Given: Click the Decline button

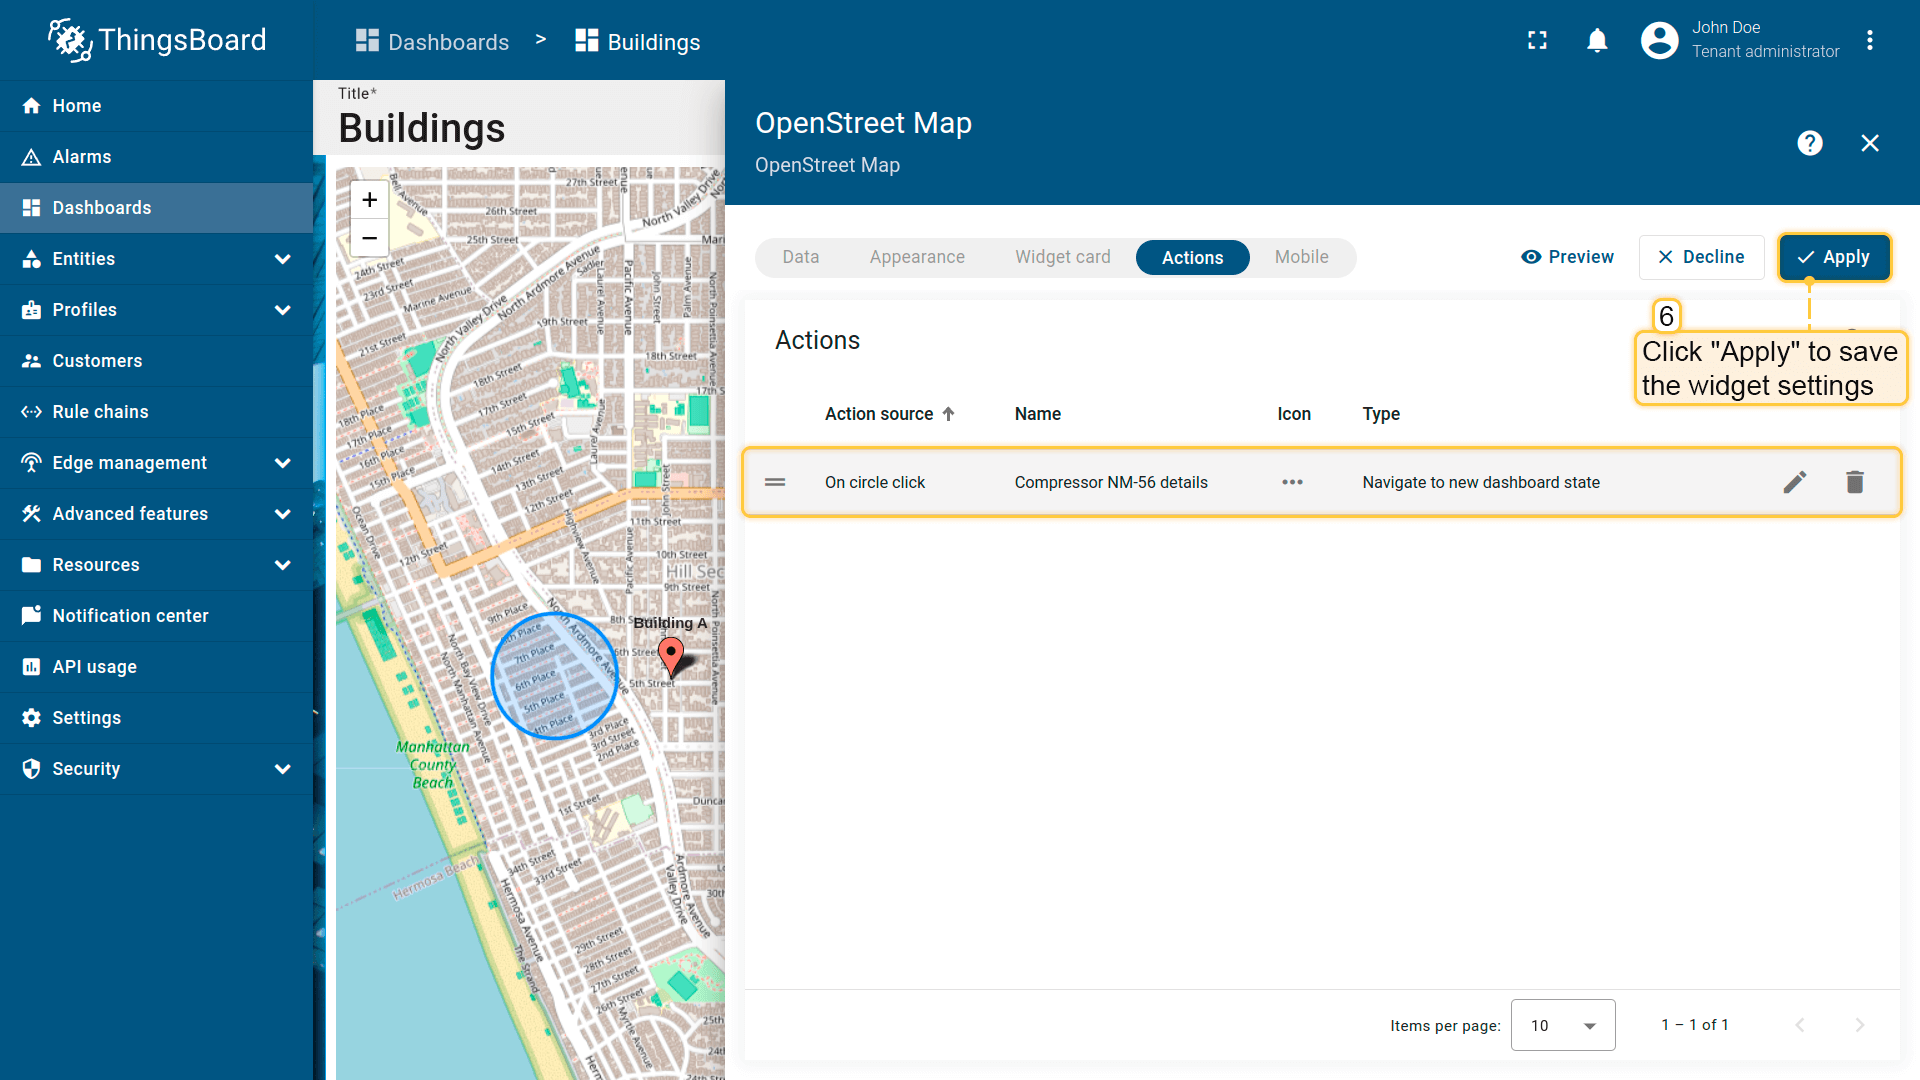Looking at the screenshot, I should pos(1701,257).
